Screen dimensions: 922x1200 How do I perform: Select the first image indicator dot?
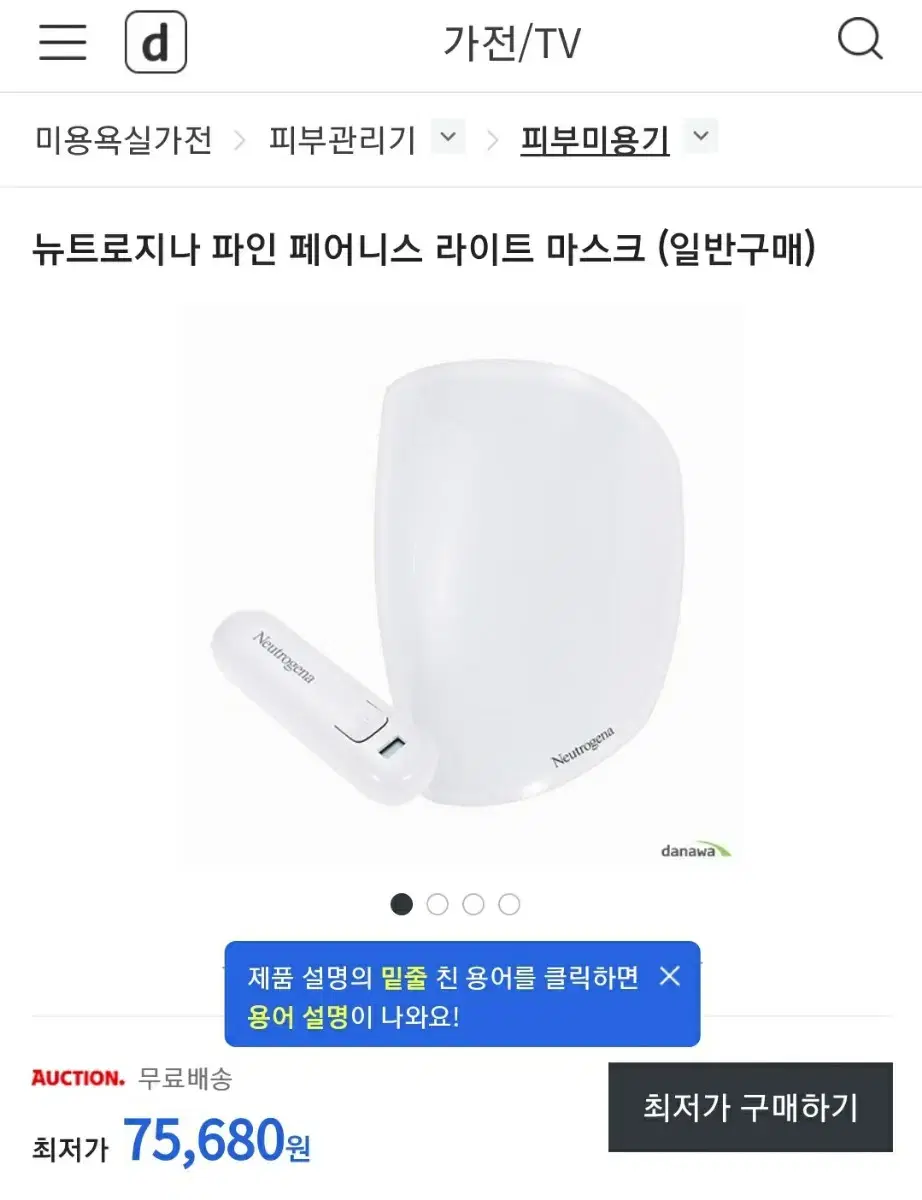tap(401, 904)
